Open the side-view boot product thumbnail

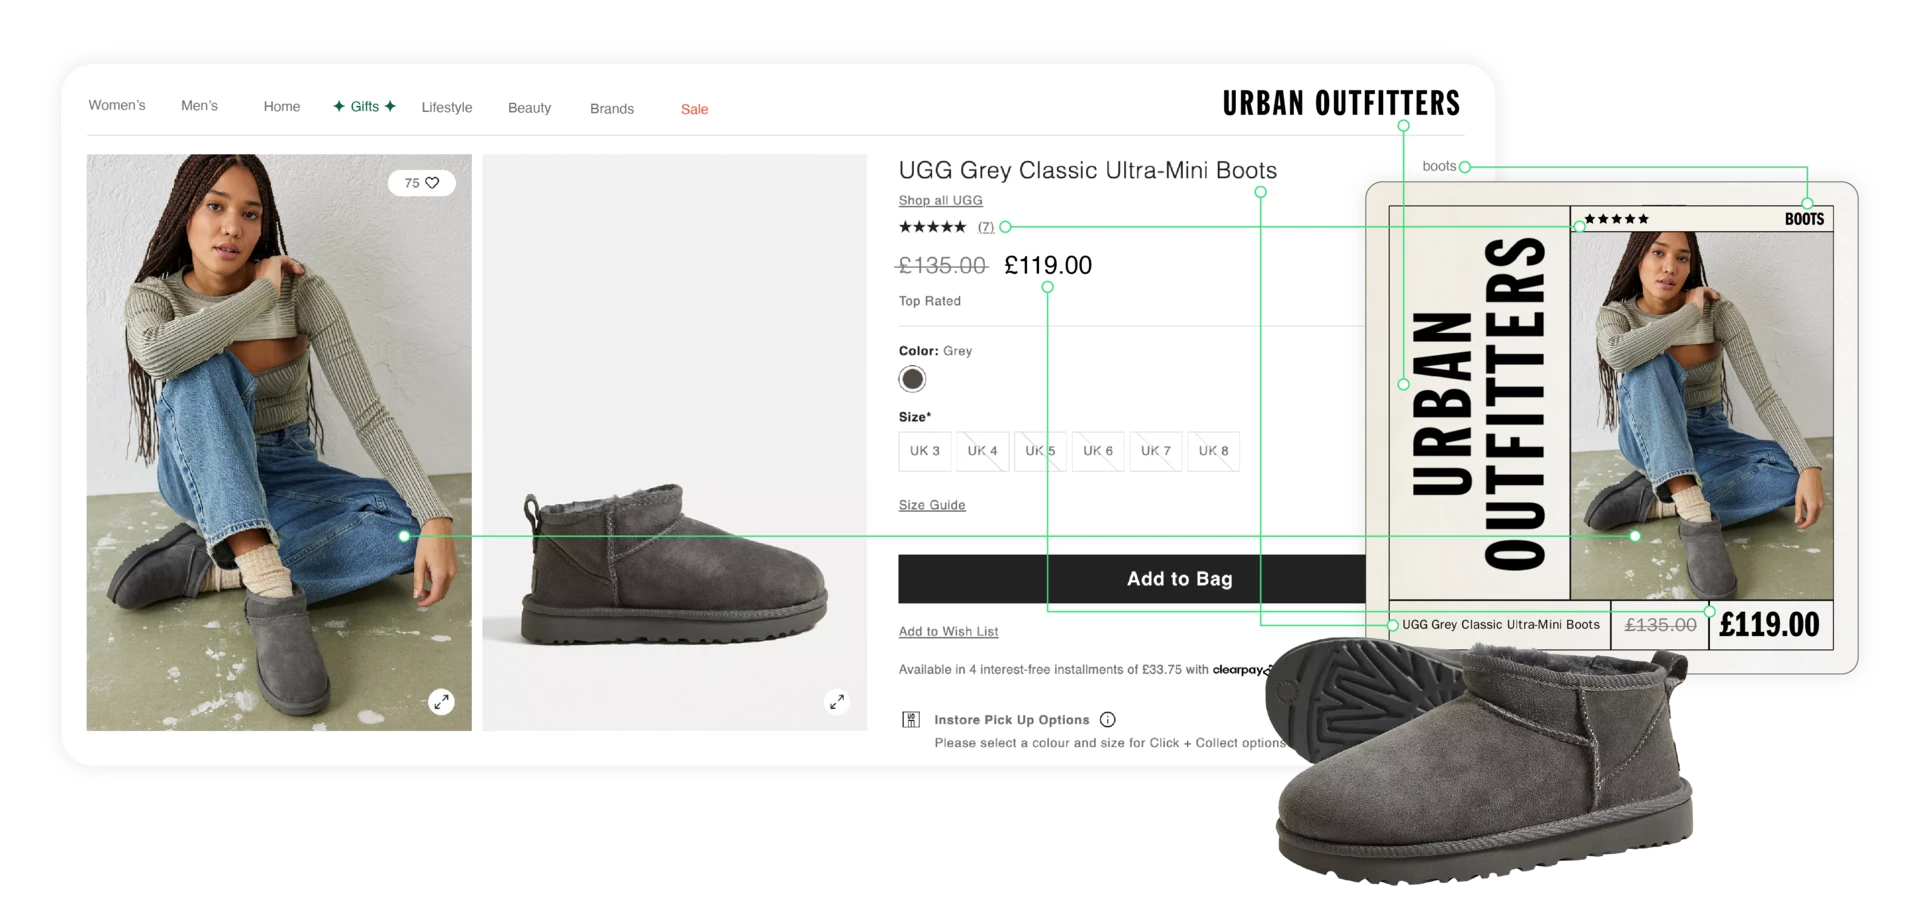(x=675, y=442)
